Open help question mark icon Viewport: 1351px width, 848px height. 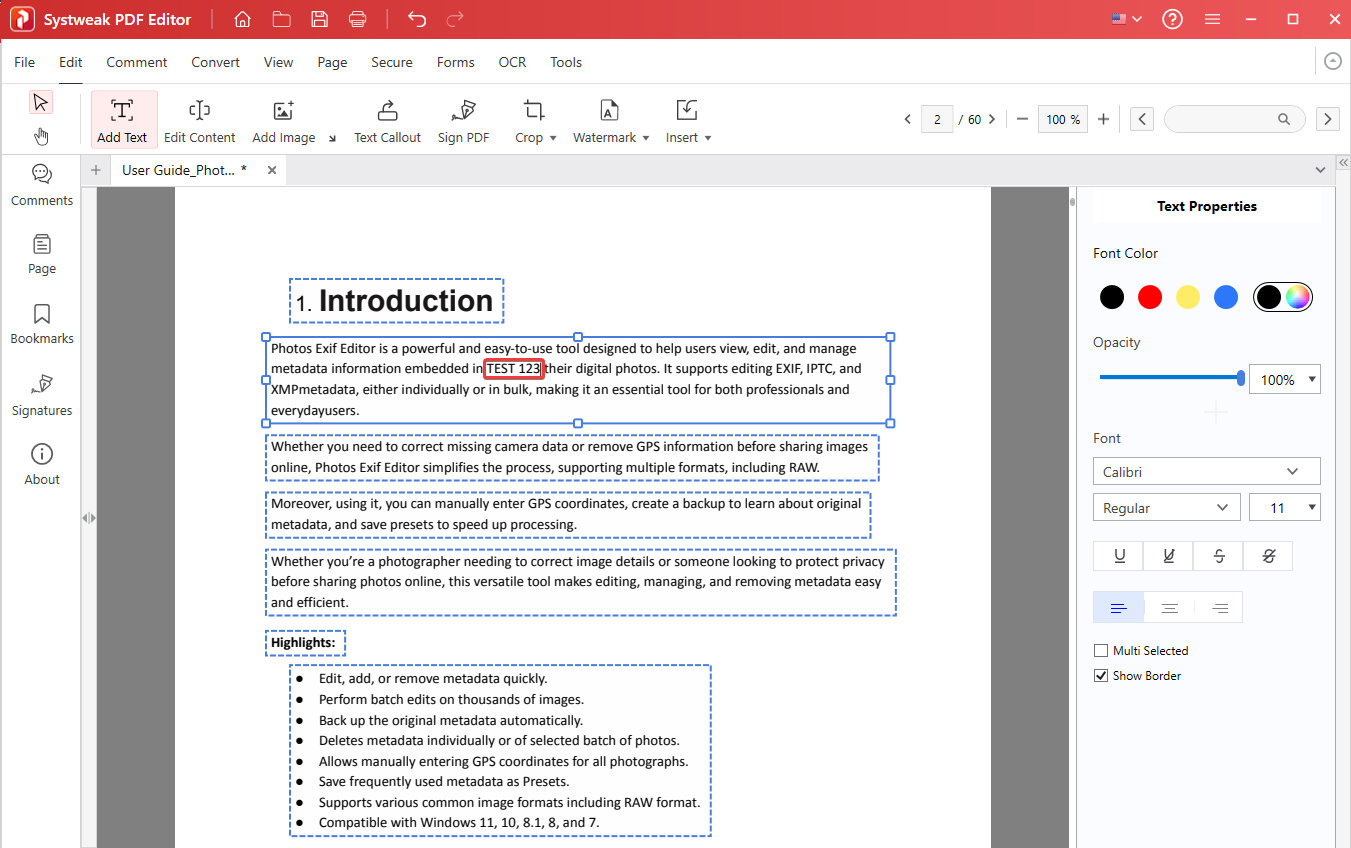pos(1173,19)
